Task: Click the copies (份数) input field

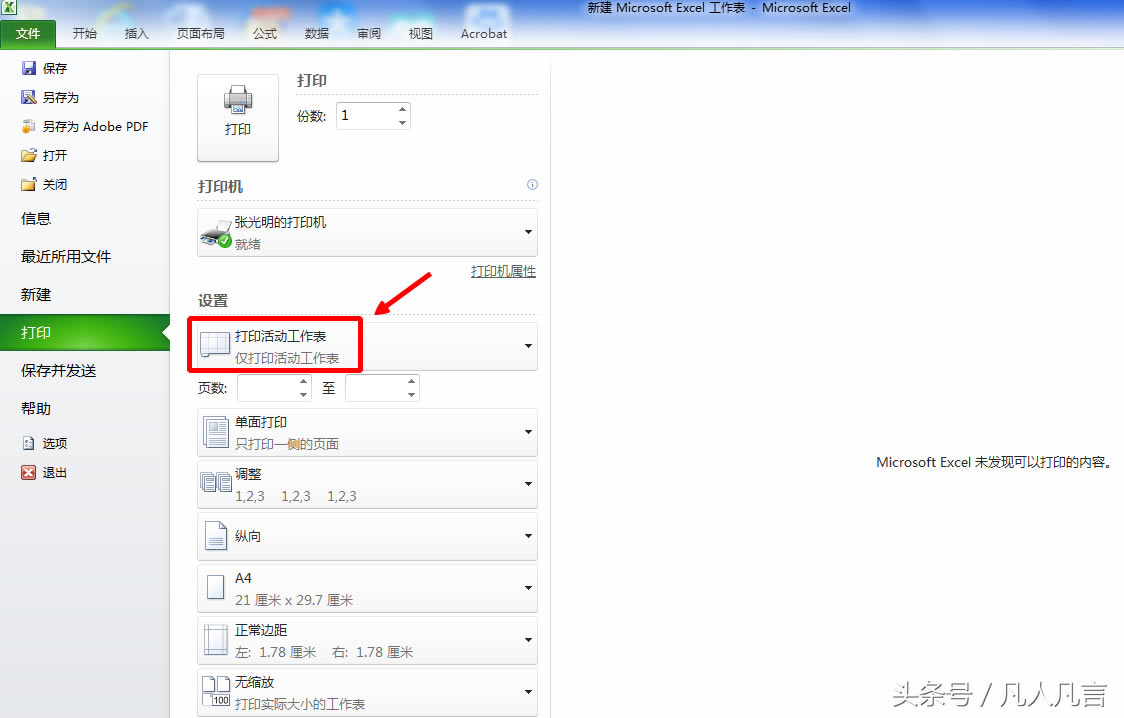Action: click(366, 115)
